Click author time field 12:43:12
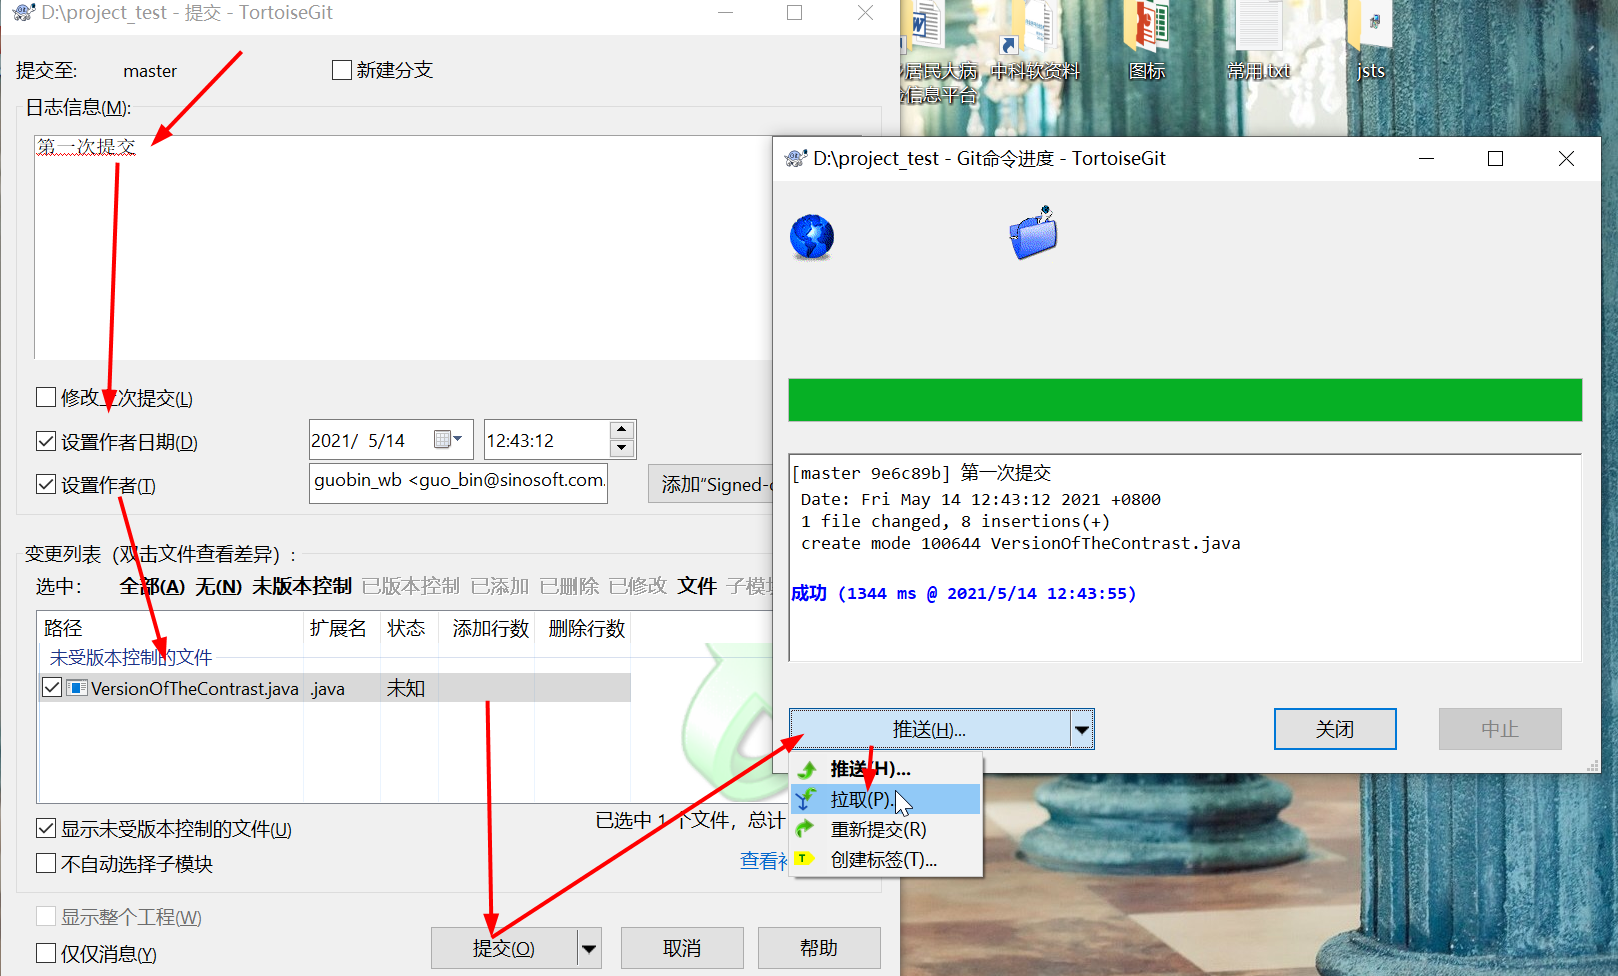The height and width of the screenshot is (976, 1618). (547, 440)
